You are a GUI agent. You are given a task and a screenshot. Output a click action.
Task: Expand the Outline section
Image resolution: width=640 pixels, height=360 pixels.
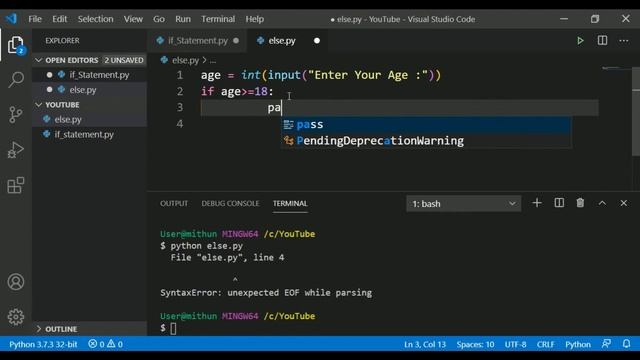(x=89, y=329)
